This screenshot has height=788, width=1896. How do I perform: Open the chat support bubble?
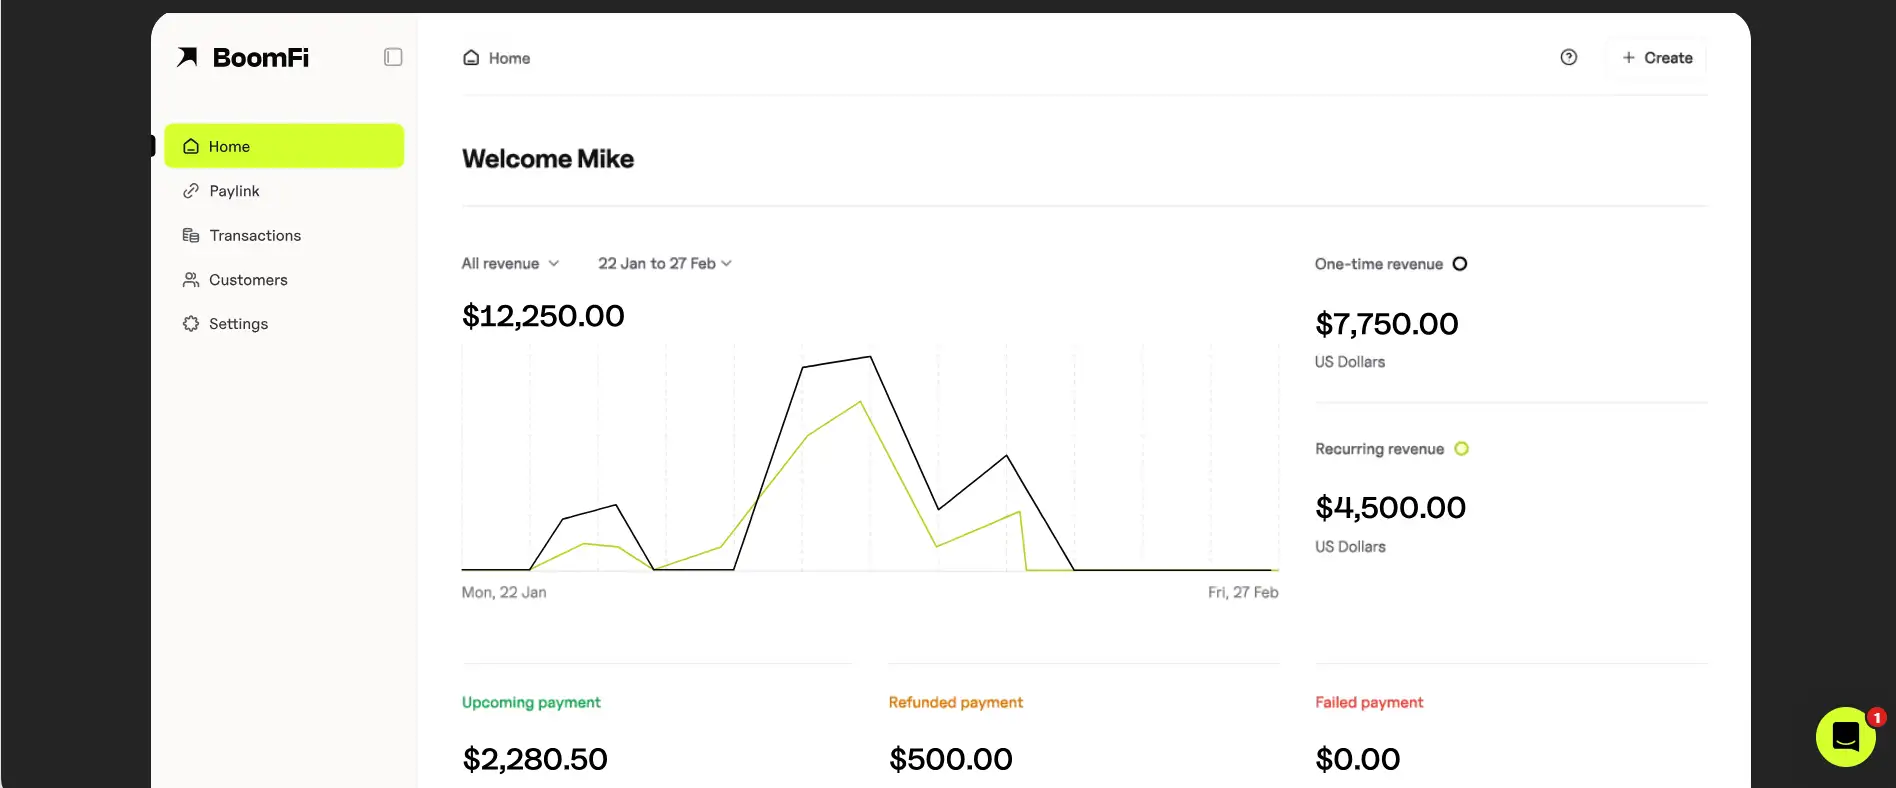click(x=1845, y=737)
